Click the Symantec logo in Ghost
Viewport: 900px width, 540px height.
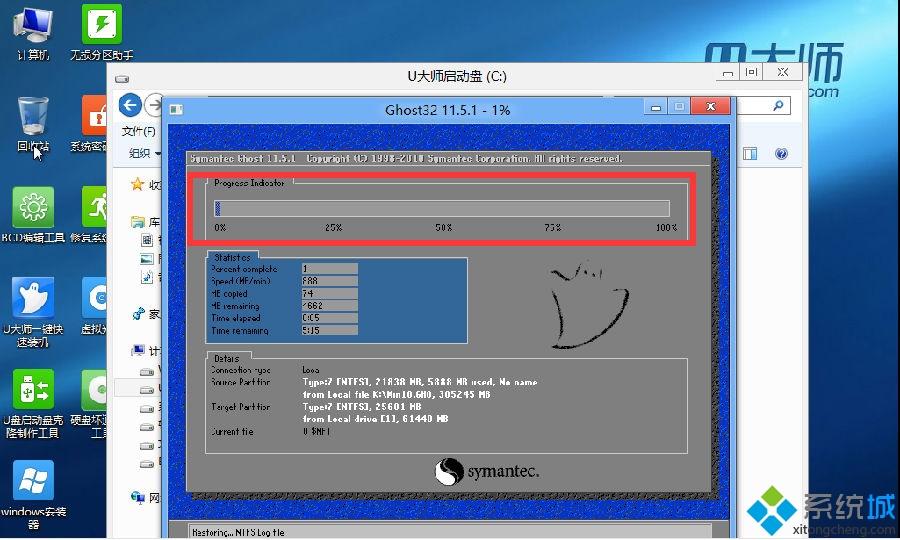point(487,472)
